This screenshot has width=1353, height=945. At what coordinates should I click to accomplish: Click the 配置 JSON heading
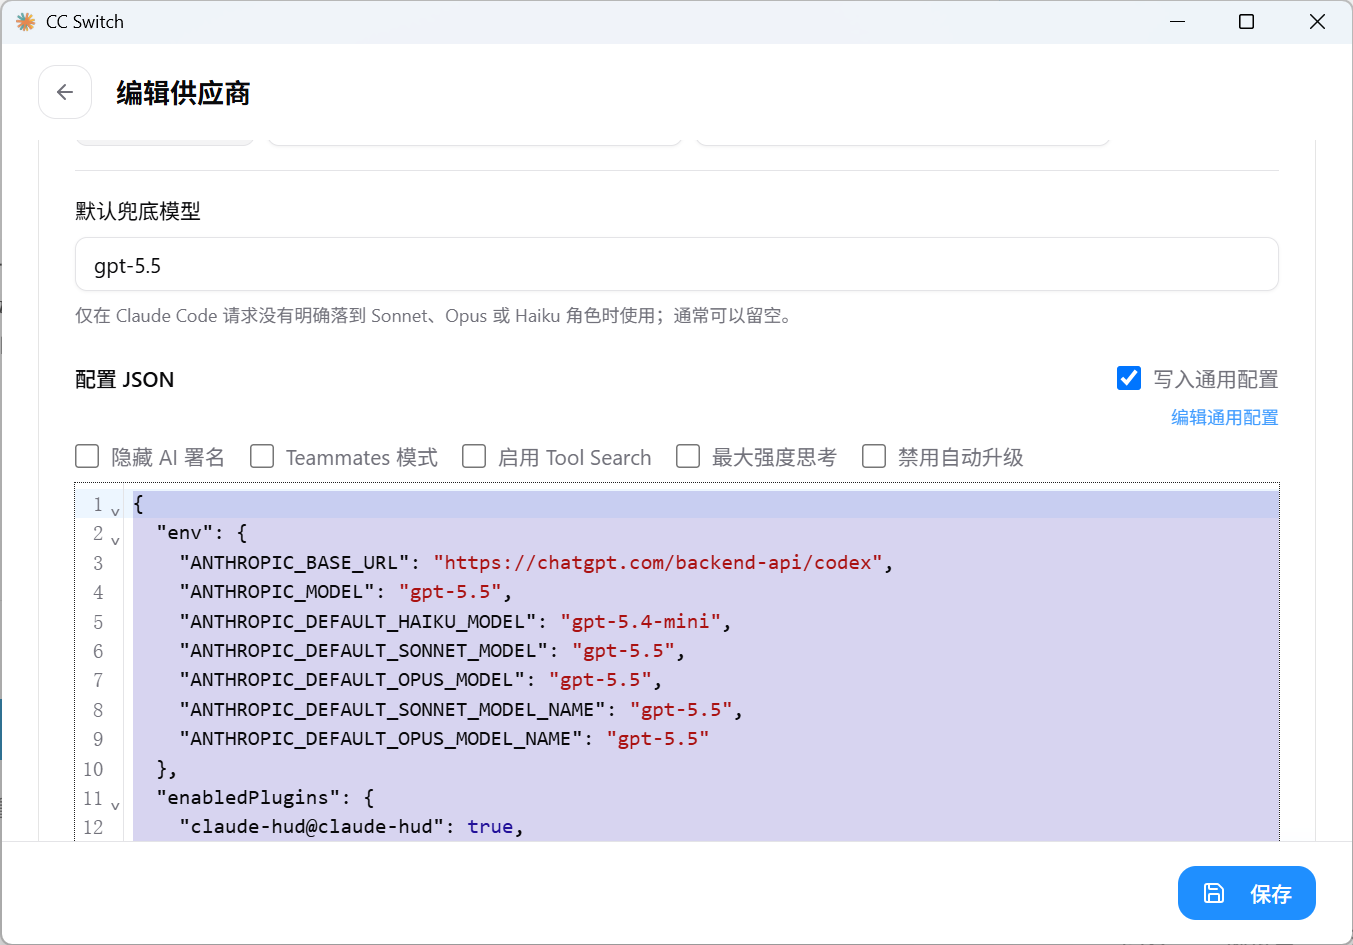pos(125,379)
